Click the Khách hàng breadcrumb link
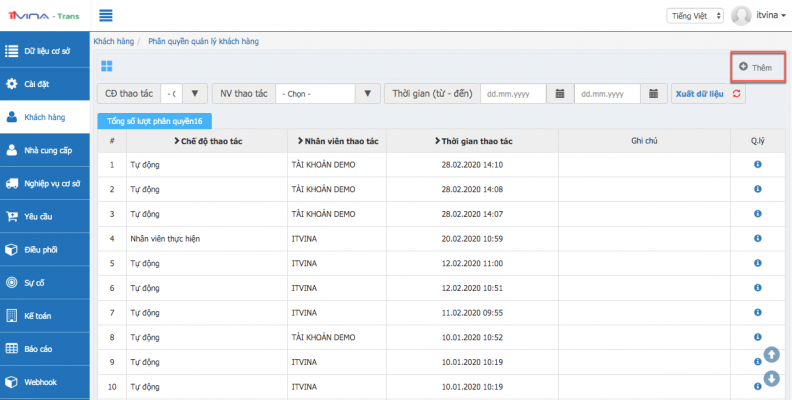Screen dimensions: 792x400 coord(112,43)
